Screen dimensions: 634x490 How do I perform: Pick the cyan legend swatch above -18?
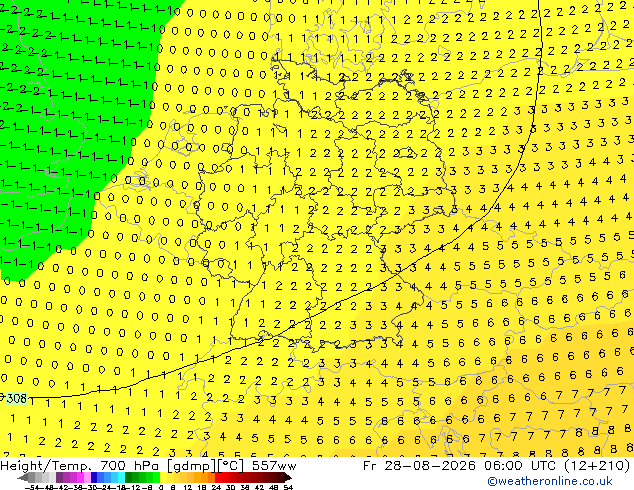[x=122, y=477]
